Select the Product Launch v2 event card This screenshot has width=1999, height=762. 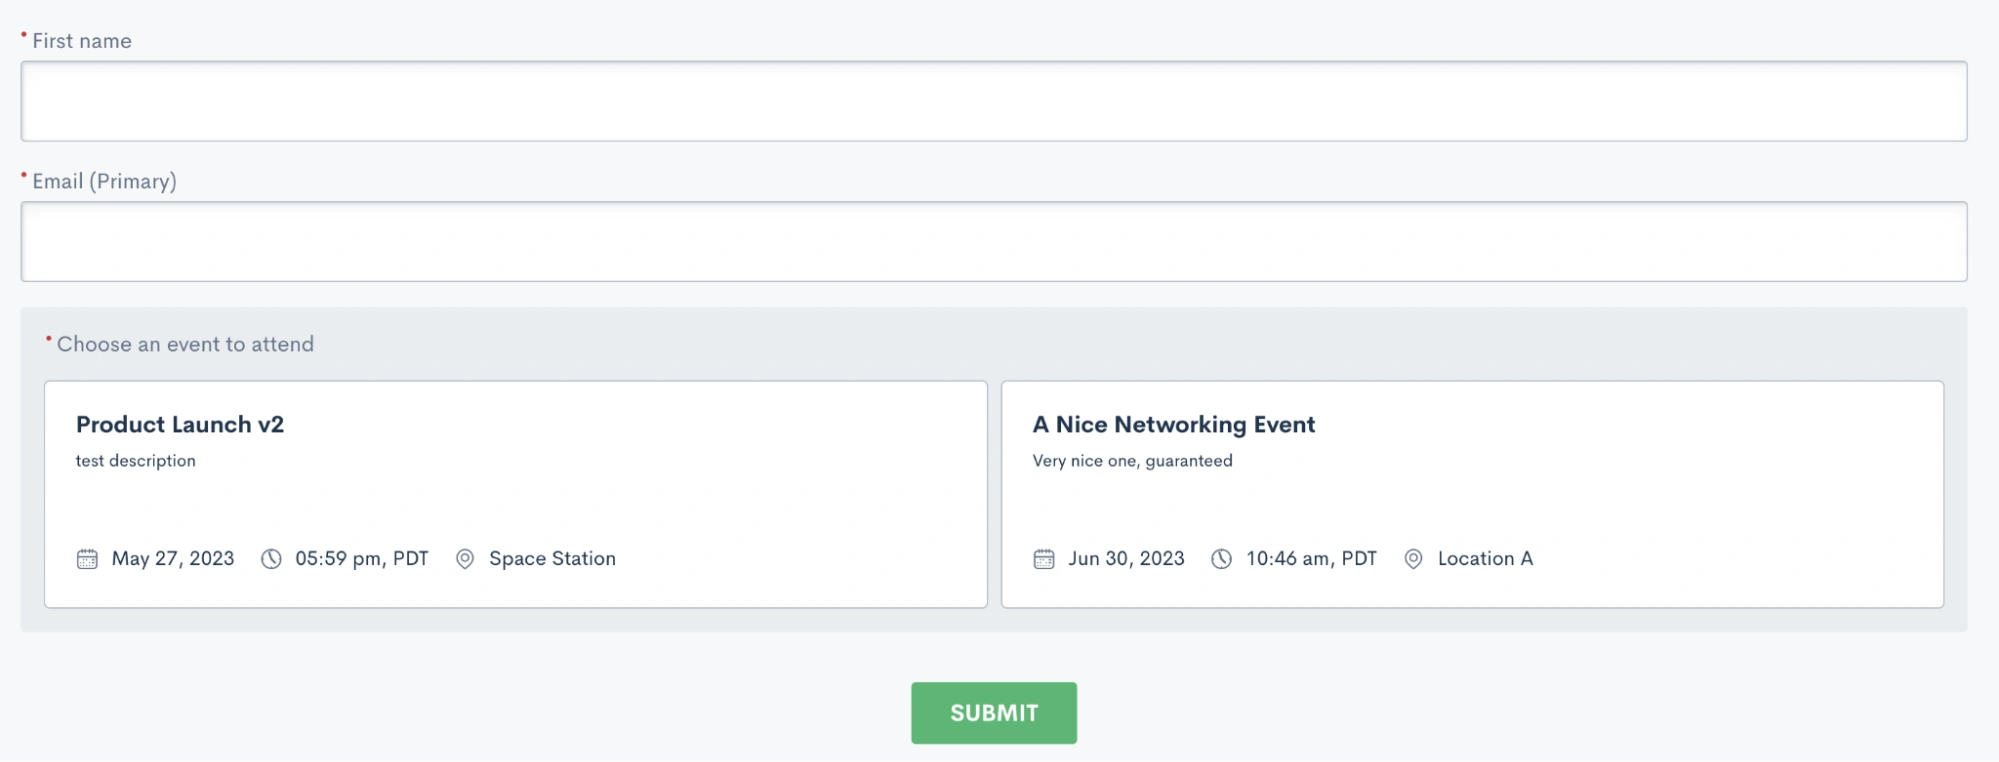pos(516,494)
